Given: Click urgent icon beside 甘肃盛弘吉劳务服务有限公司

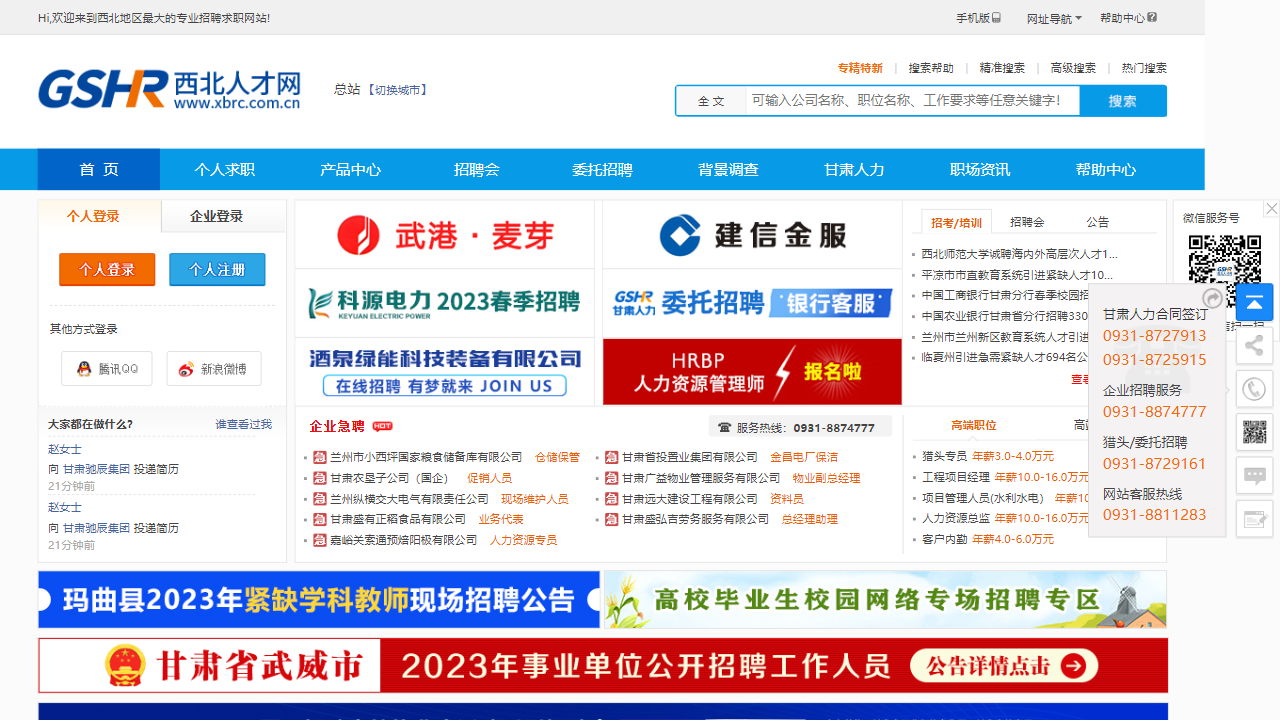Looking at the screenshot, I should [x=612, y=519].
